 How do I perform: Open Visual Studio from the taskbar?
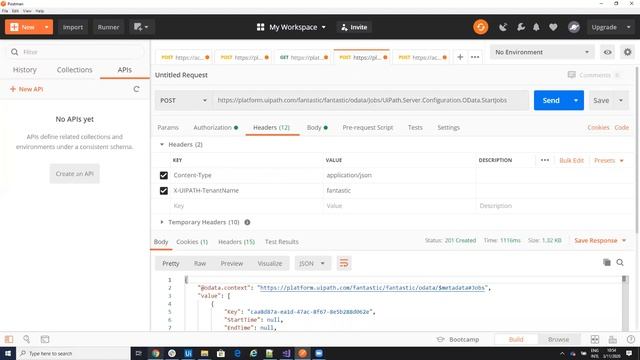click(286, 353)
